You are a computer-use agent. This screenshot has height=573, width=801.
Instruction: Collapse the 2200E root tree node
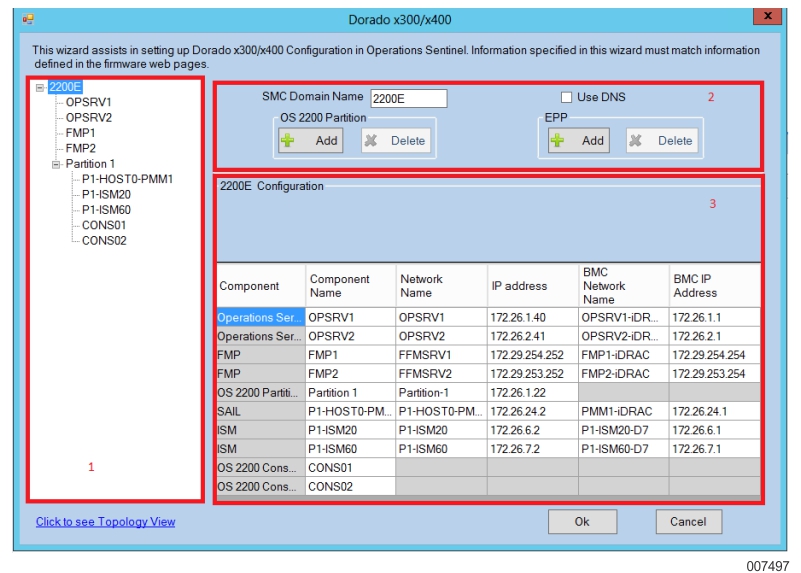pos(40,88)
